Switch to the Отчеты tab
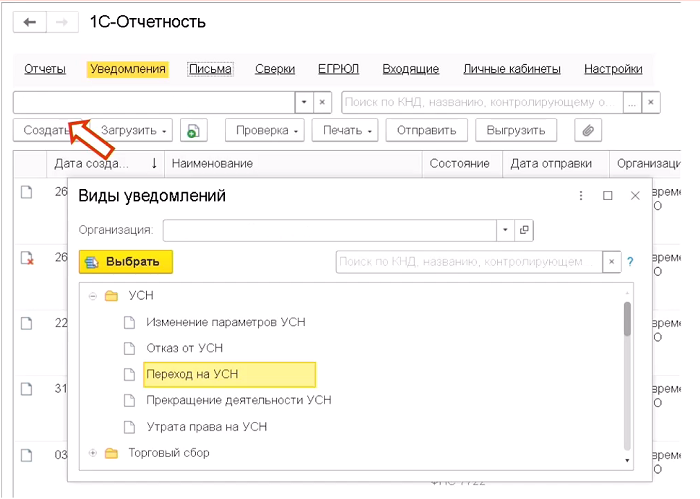 pyautogui.click(x=45, y=69)
